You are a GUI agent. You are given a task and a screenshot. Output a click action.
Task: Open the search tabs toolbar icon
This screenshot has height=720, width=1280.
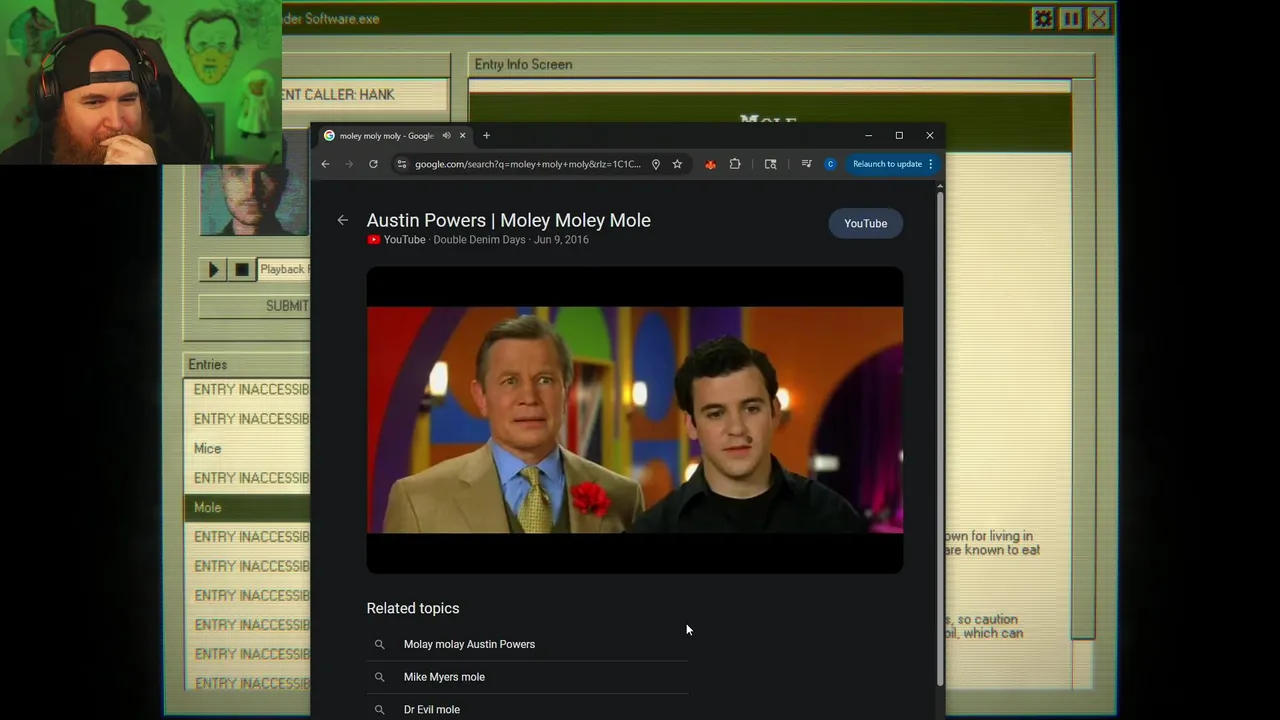pyautogui.click(x=770, y=164)
